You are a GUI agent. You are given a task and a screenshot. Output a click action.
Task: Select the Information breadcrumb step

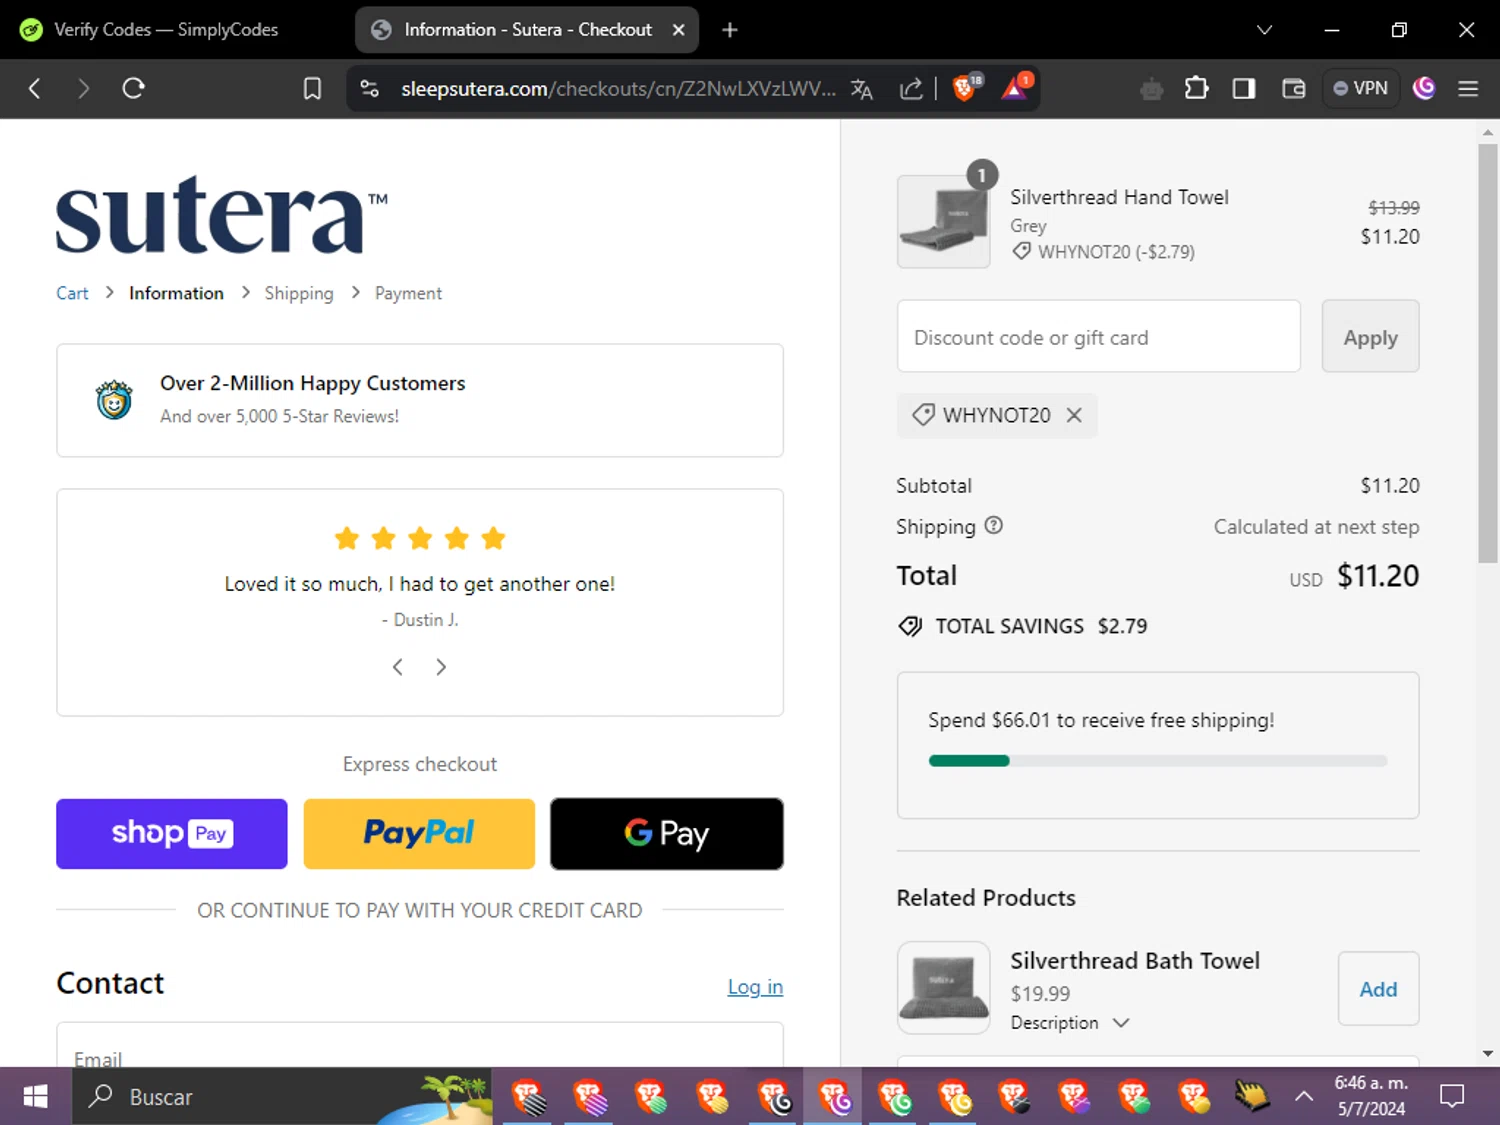pos(176,293)
